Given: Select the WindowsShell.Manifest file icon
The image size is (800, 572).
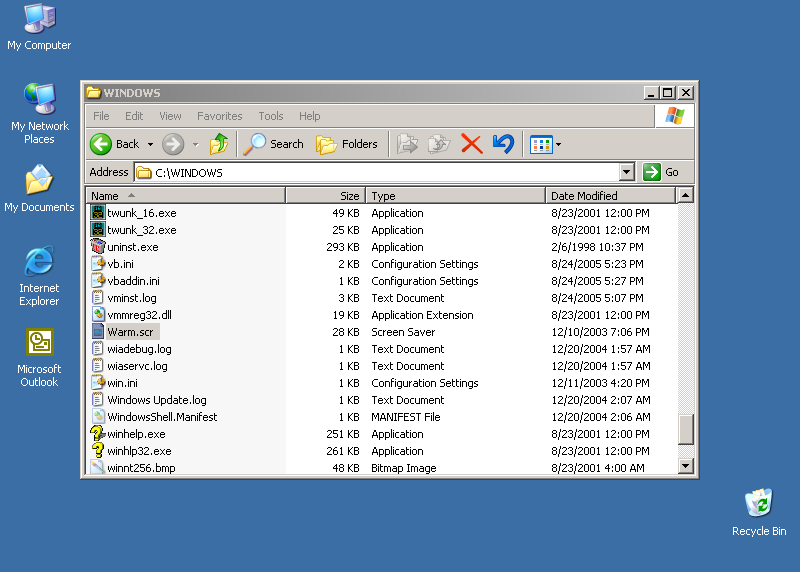Looking at the screenshot, I should click(x=97, y=417).
